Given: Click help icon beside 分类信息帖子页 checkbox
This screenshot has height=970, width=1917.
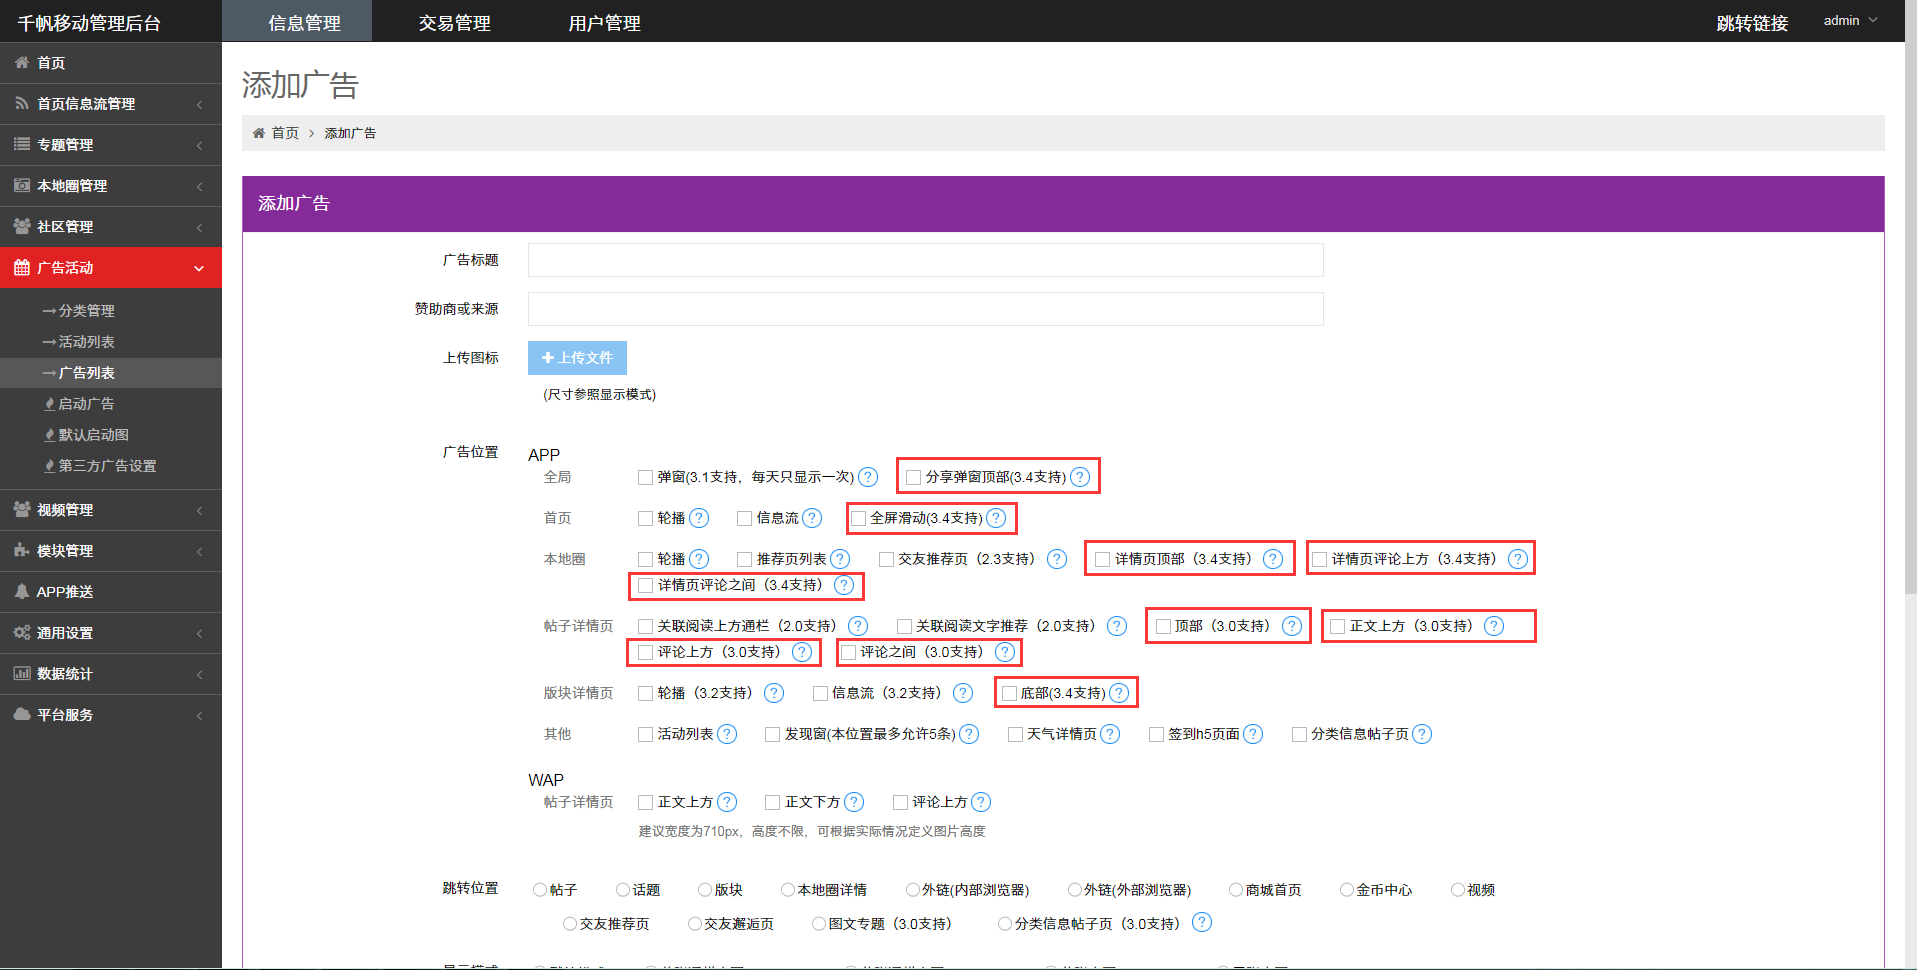Looking at the screenshot, I should point(1422,734).
